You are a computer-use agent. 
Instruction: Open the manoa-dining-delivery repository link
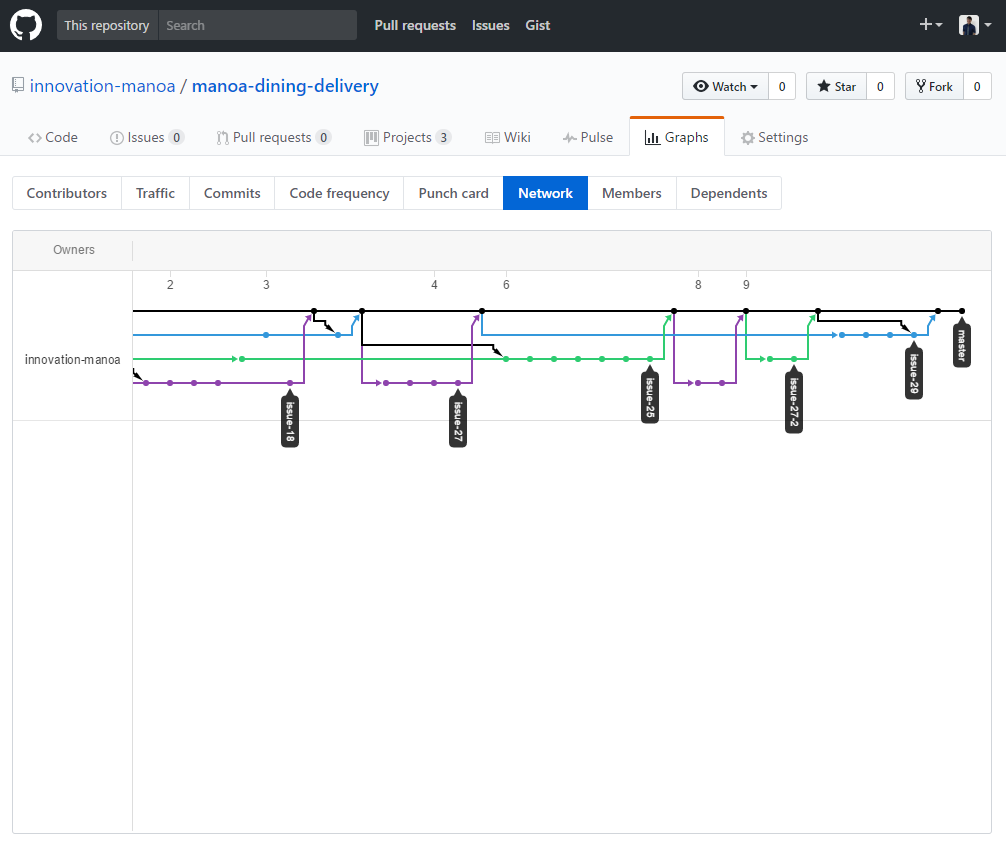coord(285,86)
